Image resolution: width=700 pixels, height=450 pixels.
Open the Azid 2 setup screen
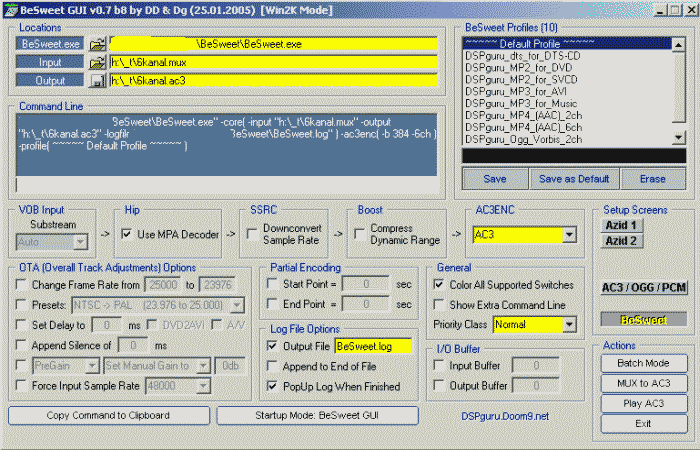622,241
